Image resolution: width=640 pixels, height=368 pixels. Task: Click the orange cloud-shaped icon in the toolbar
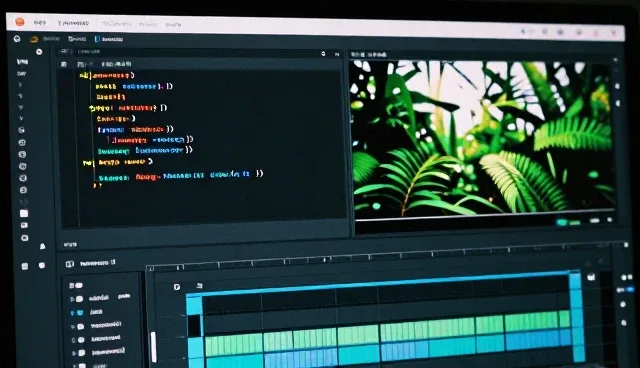pyautogui.click(x=34, y=39)
